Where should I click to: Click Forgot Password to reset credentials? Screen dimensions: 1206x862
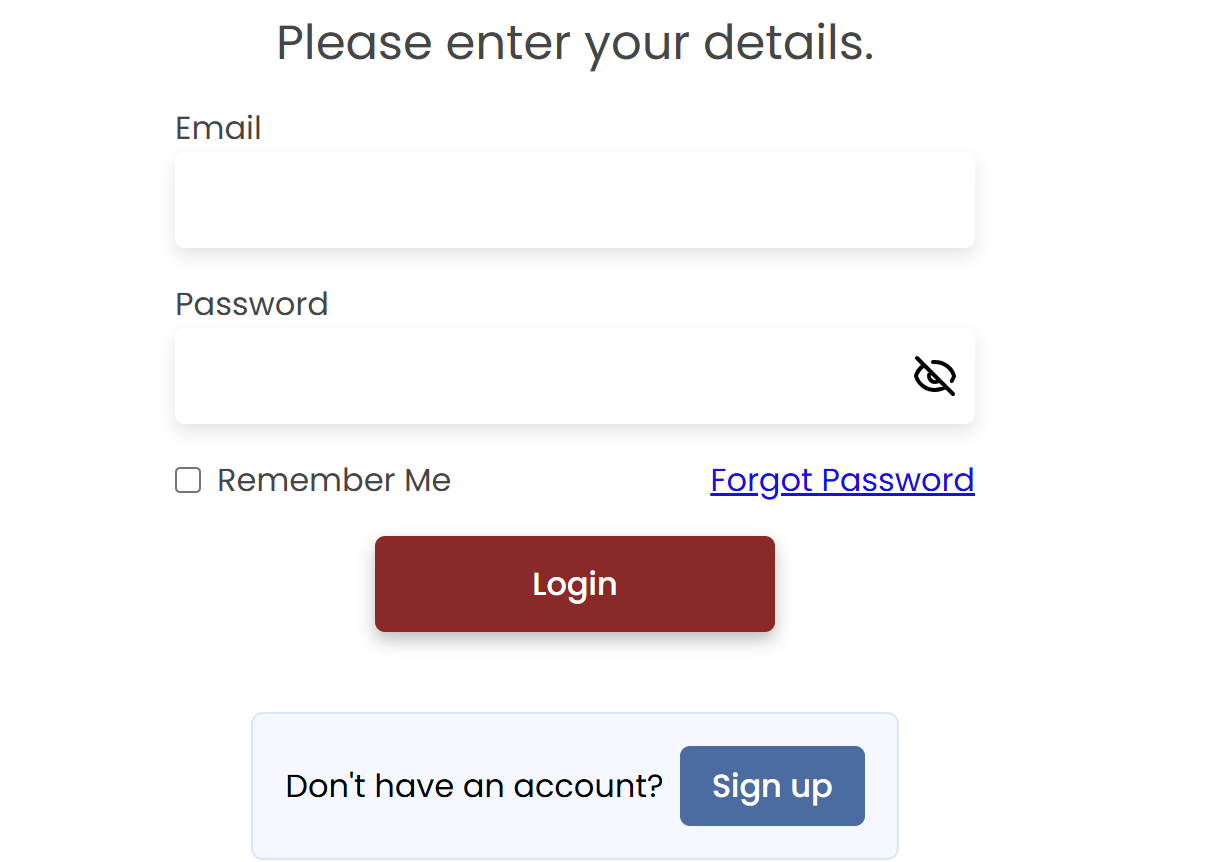(x=842, y=480)
